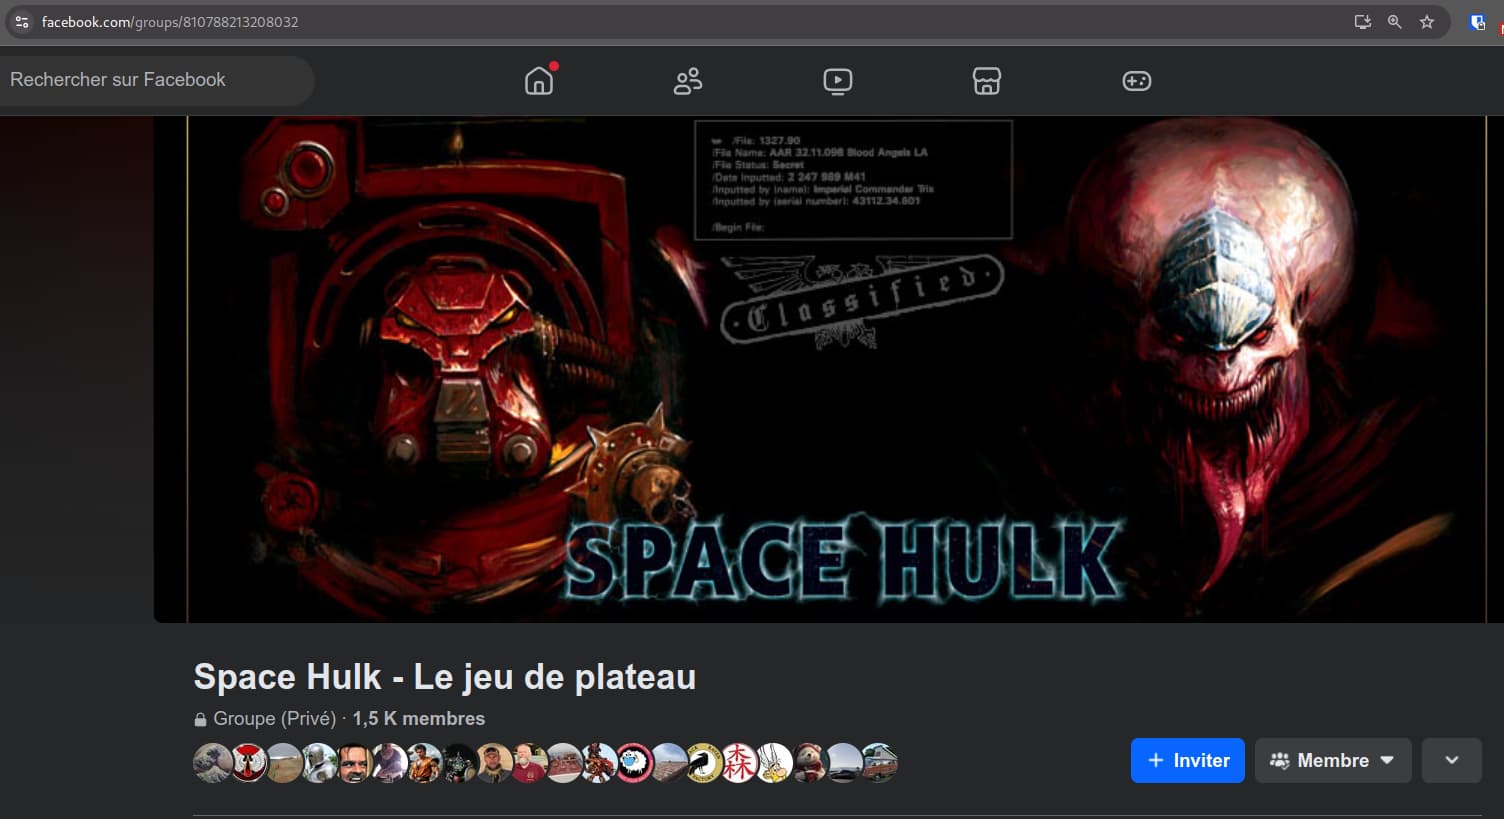Click the zoom magnifier icon in address bar

click(1394, 22)
